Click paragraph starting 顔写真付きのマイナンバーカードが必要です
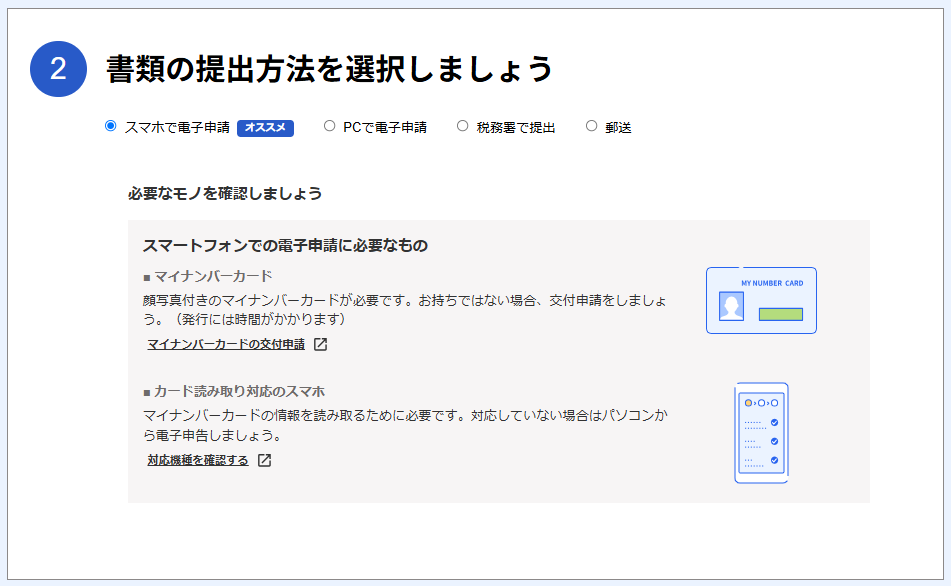This screenshot has width=951, height=586. coord(405,309)
